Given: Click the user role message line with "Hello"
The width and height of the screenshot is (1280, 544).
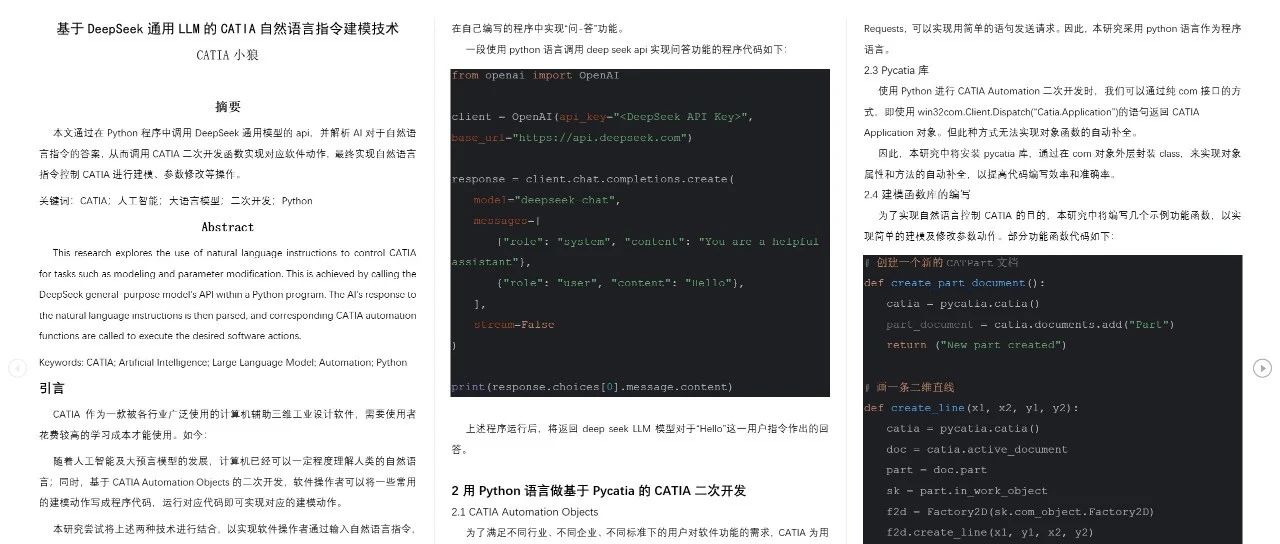Looking at the screenshot, I should tap(621, 283).
